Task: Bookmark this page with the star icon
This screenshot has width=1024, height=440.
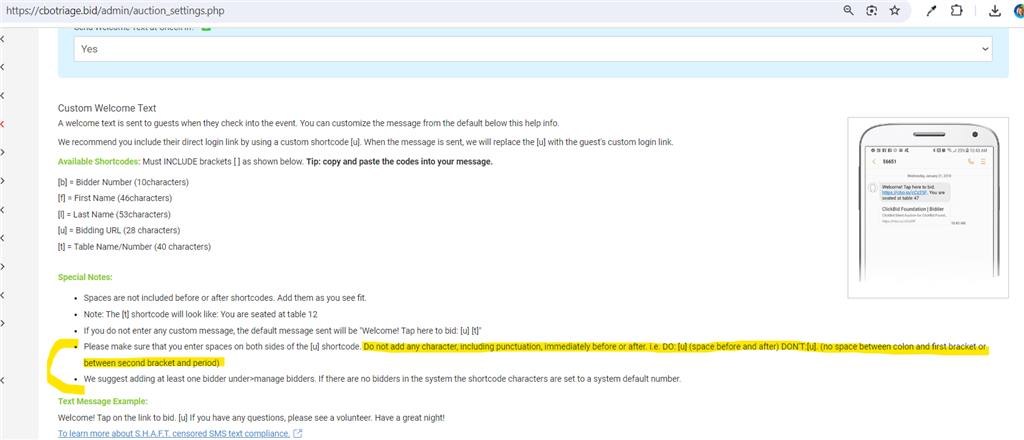Action: 895,10
